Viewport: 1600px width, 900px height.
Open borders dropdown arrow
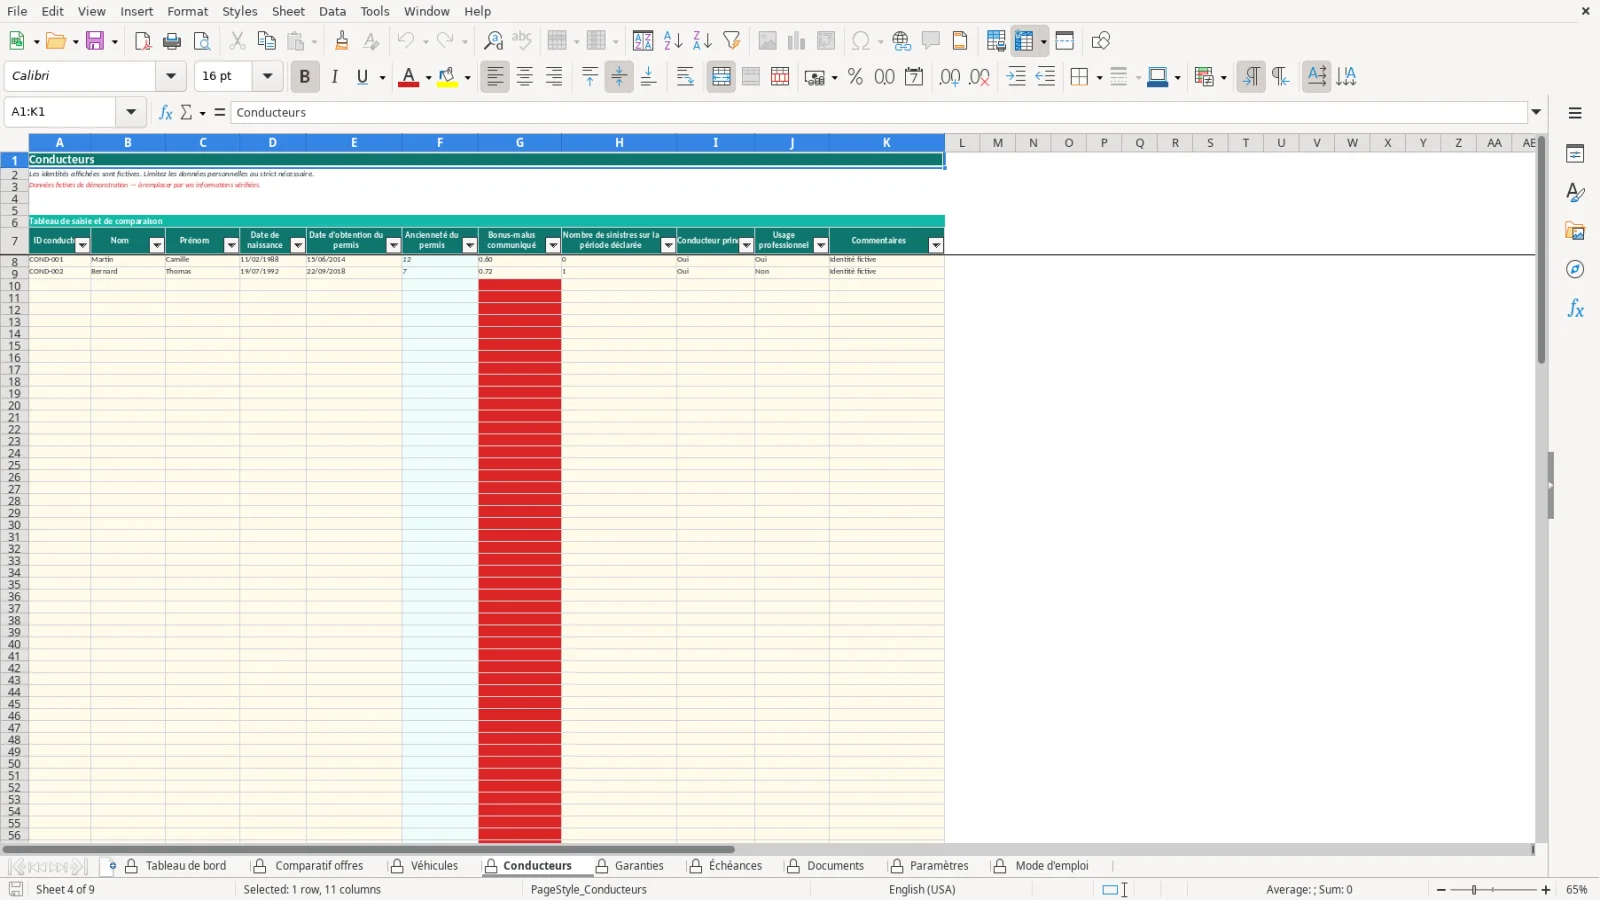1099,78
